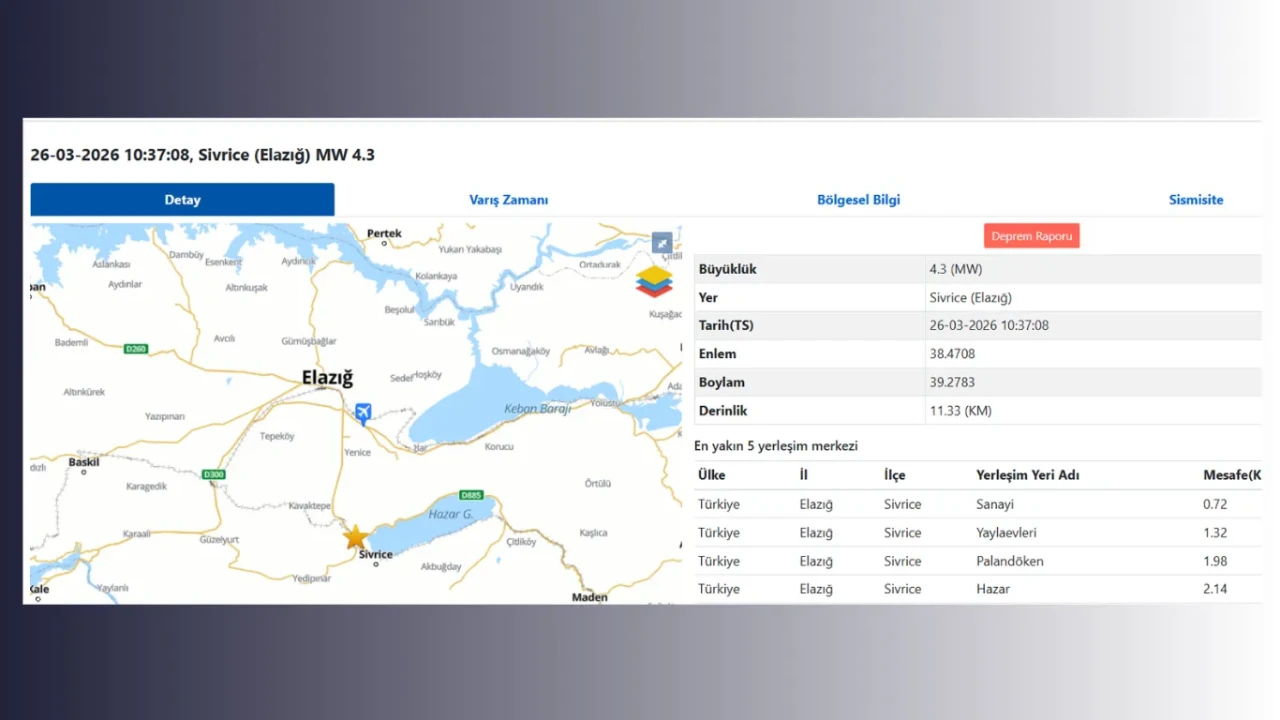
Task: Click the D260 road shield on map
Action: 136,349
